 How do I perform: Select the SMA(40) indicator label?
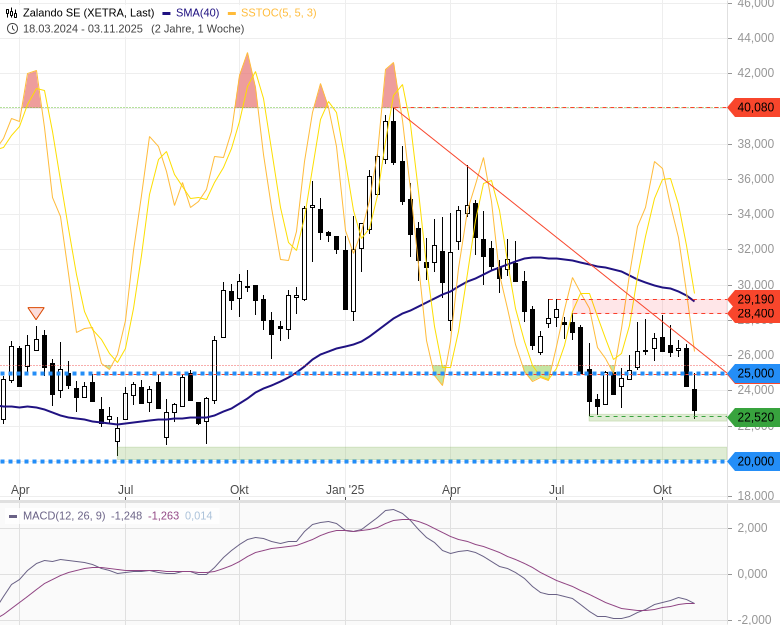click(x=196, y=12)
